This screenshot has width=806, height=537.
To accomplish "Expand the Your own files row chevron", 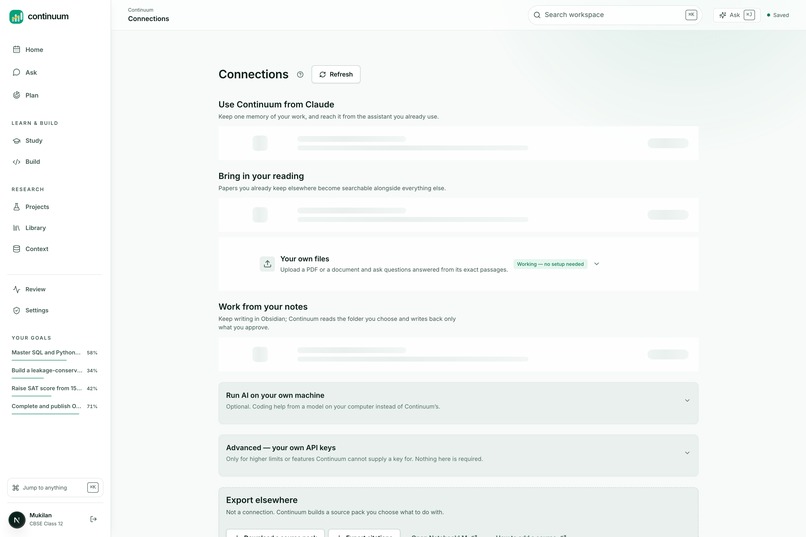I will [596, 264].
